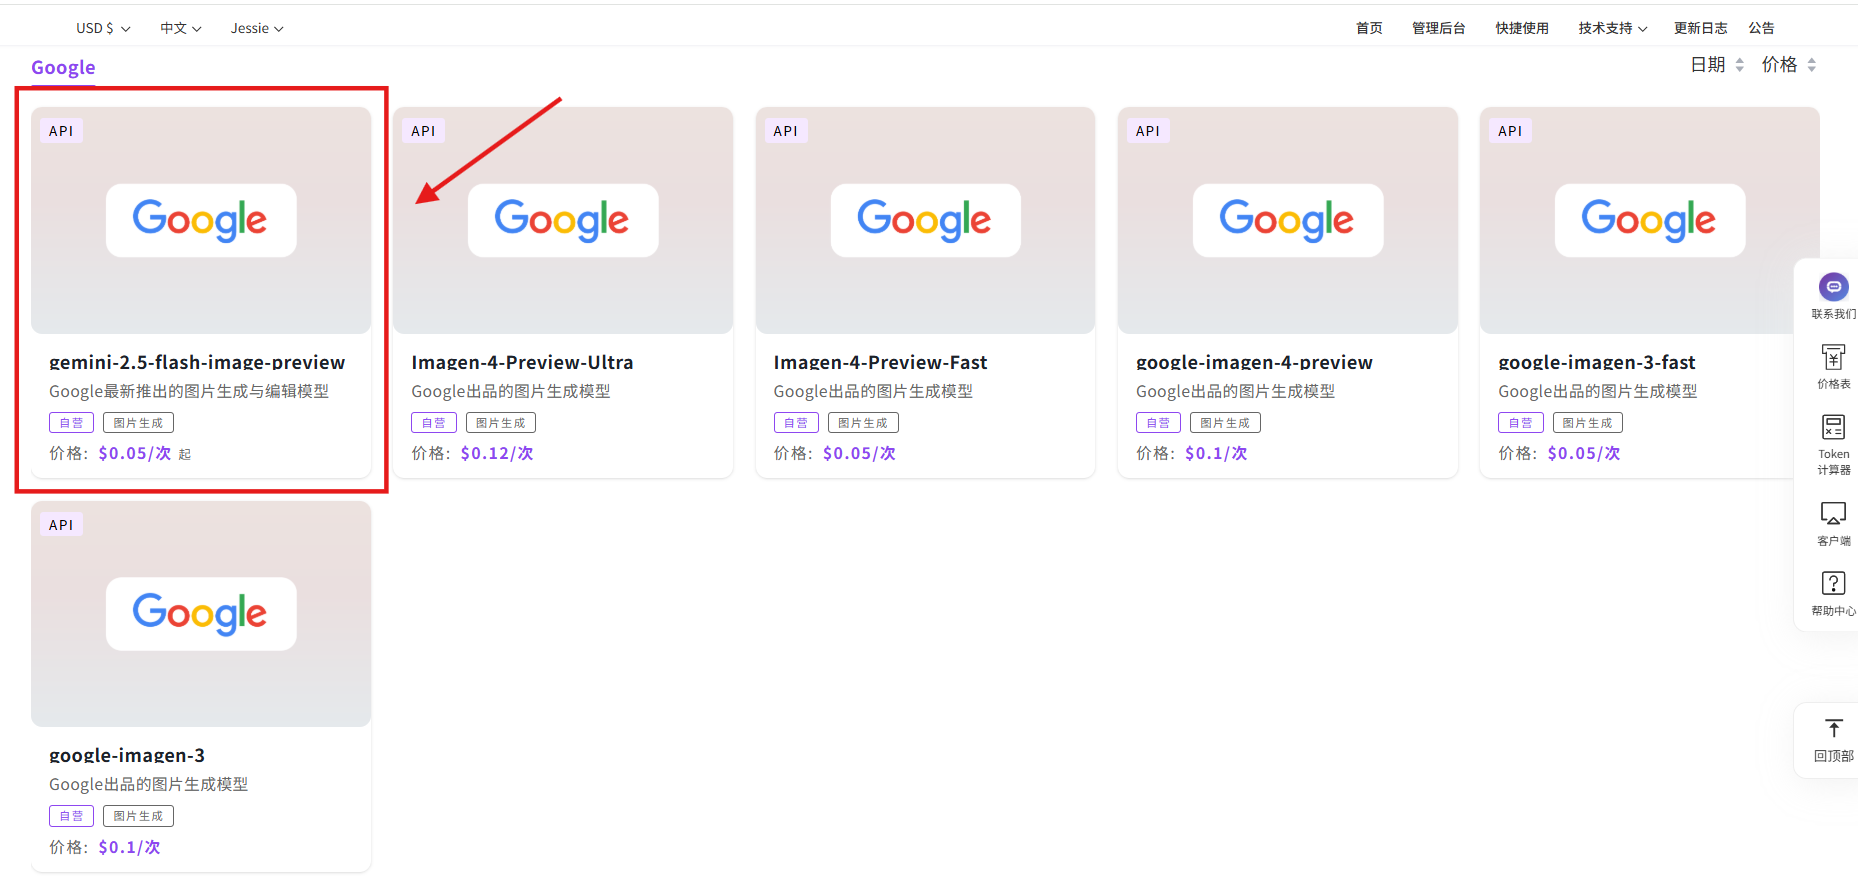This screenshot has height=882, width=1858.
Task: Go to 首页 in top navigation
Action: tap(1369, 28)
